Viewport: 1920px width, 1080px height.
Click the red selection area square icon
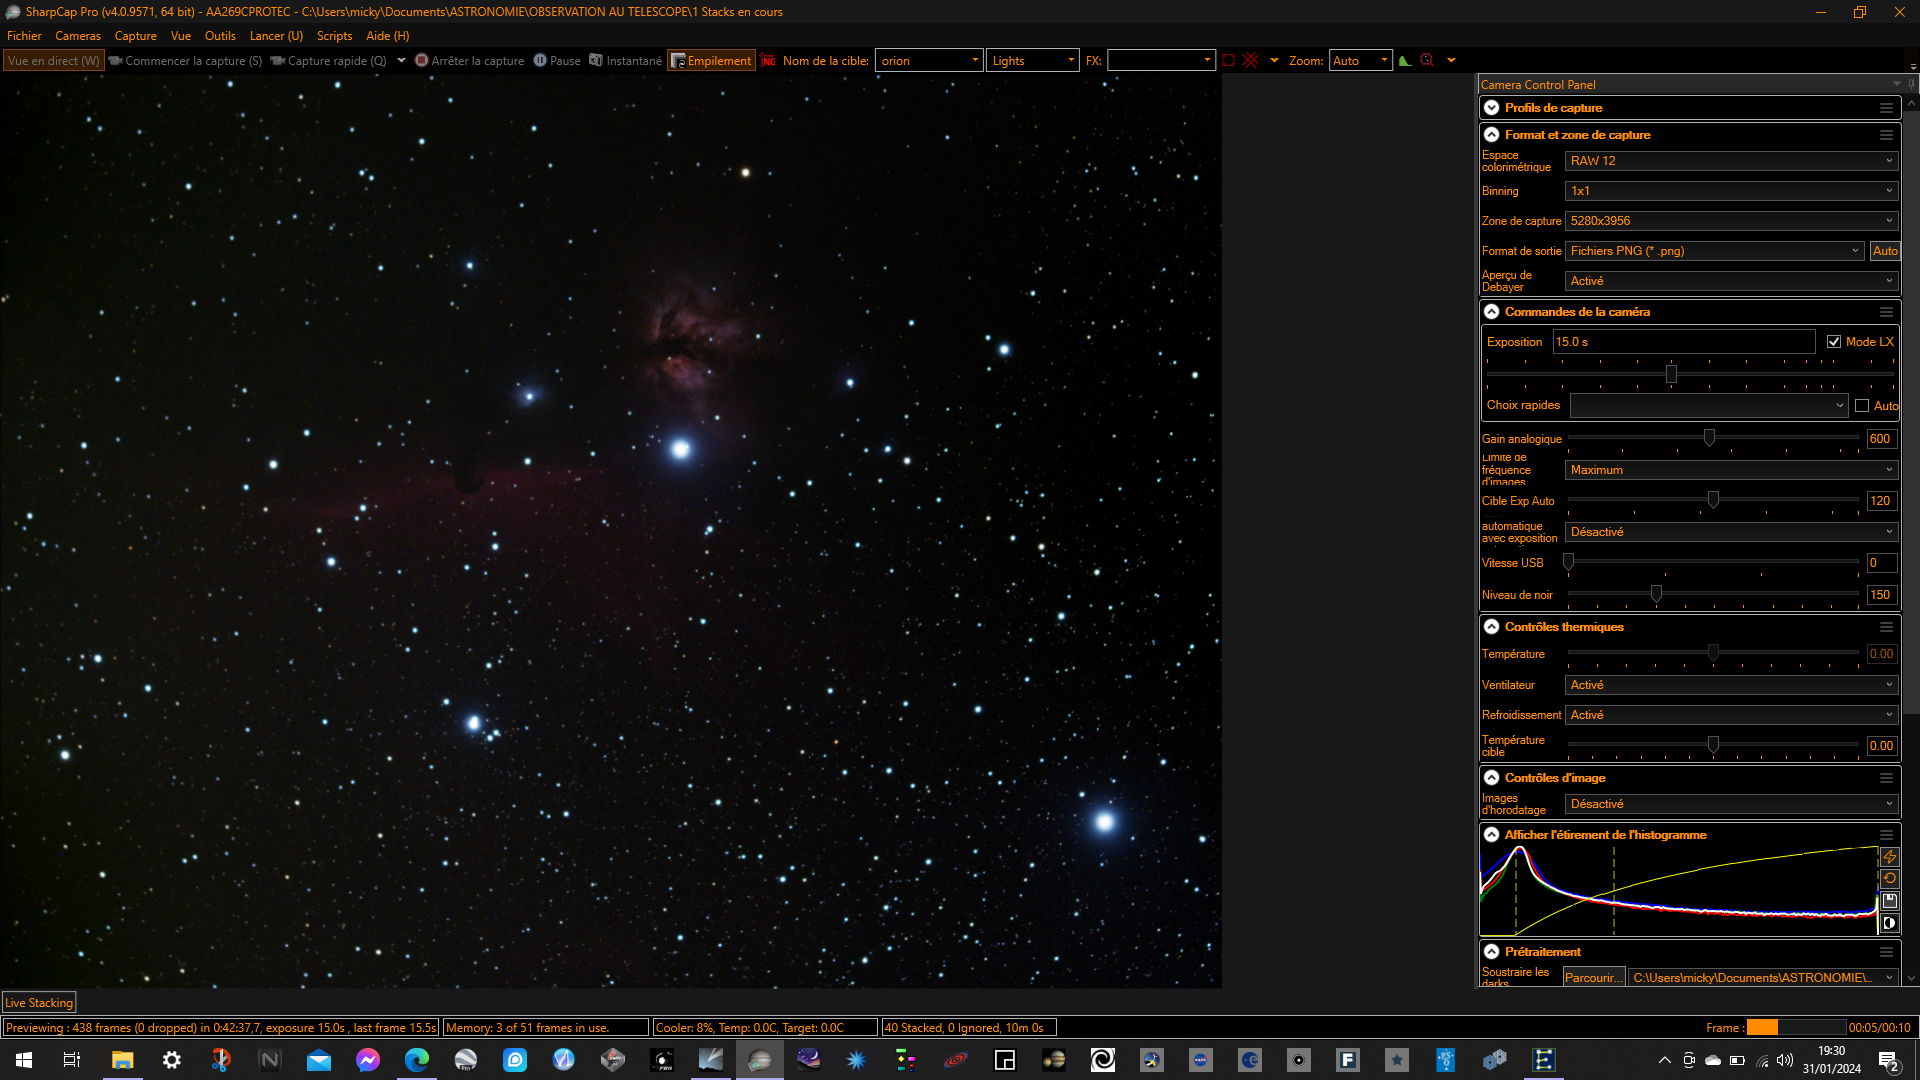(1229, 61)
